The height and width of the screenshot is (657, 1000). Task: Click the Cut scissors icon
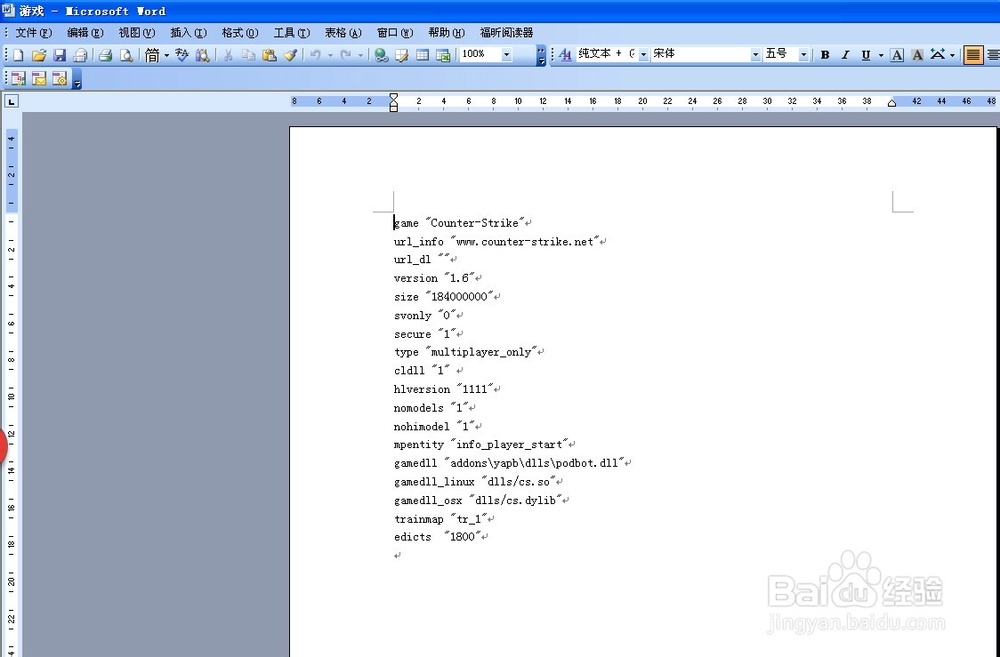[228, 55]
